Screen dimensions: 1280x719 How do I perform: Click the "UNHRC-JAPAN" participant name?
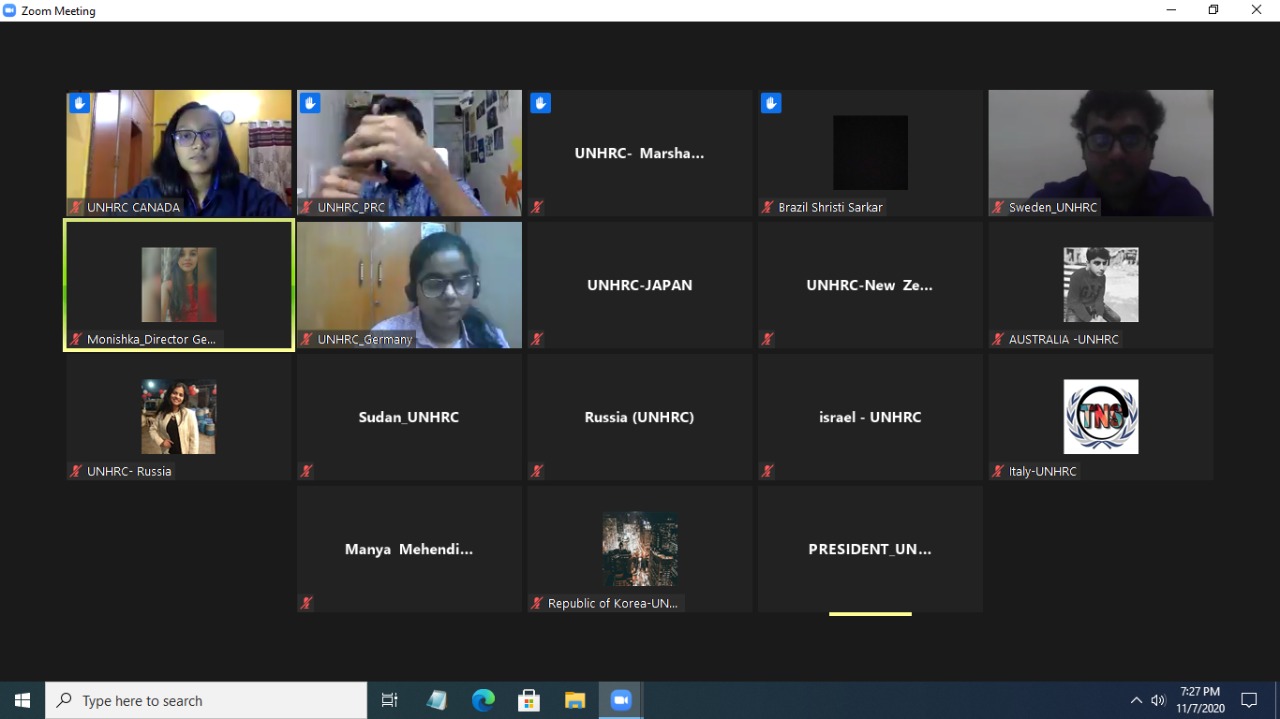tap(640, 285)
